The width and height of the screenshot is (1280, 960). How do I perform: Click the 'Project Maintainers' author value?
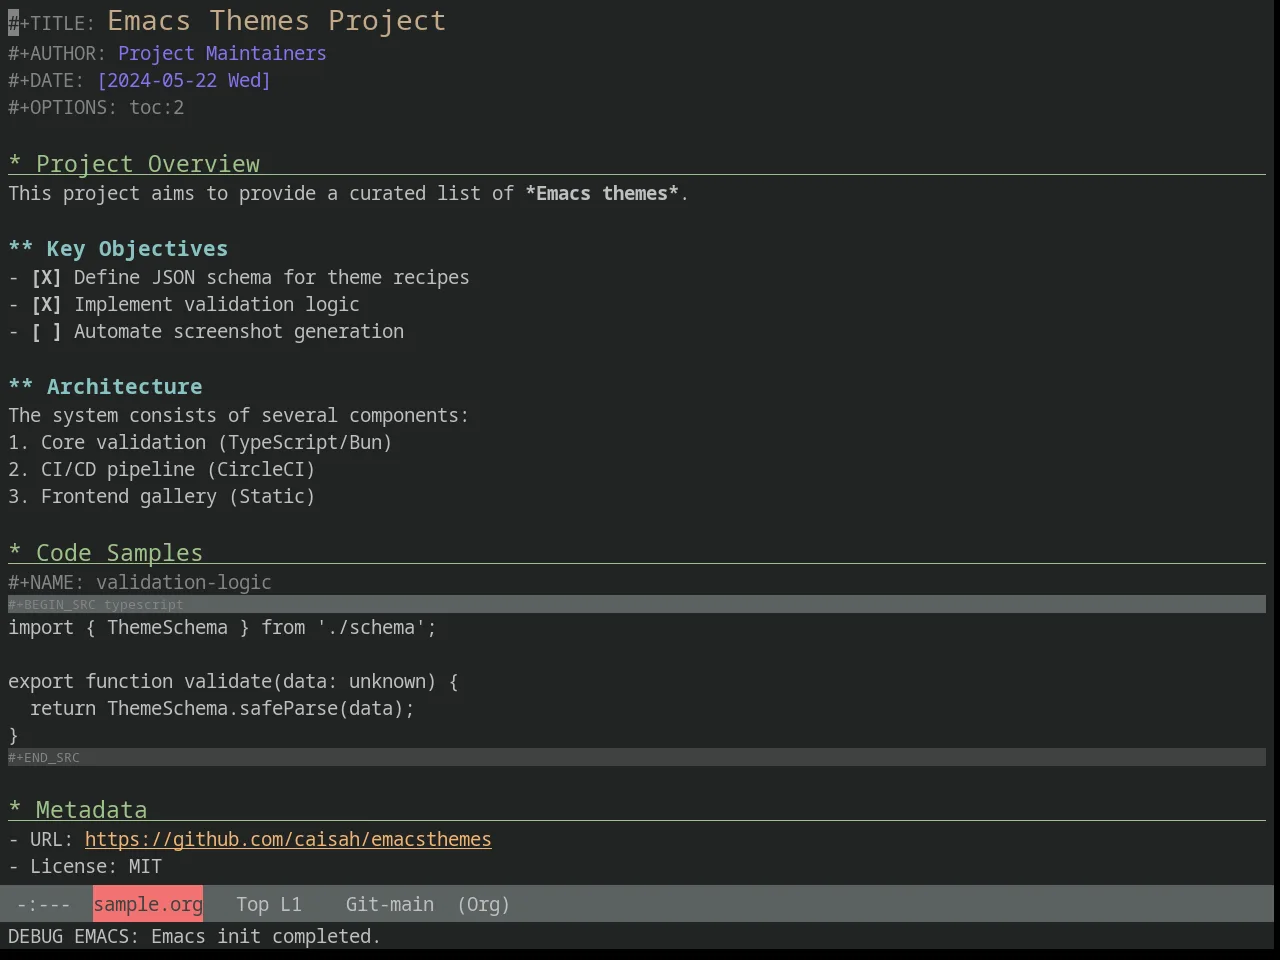(222, 54)
